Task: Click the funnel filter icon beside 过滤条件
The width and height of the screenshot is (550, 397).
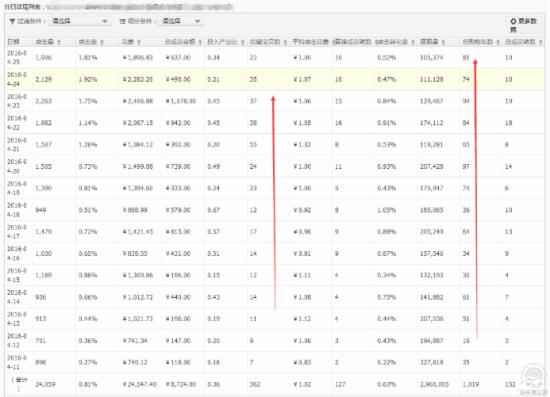Action: (12, 21)
